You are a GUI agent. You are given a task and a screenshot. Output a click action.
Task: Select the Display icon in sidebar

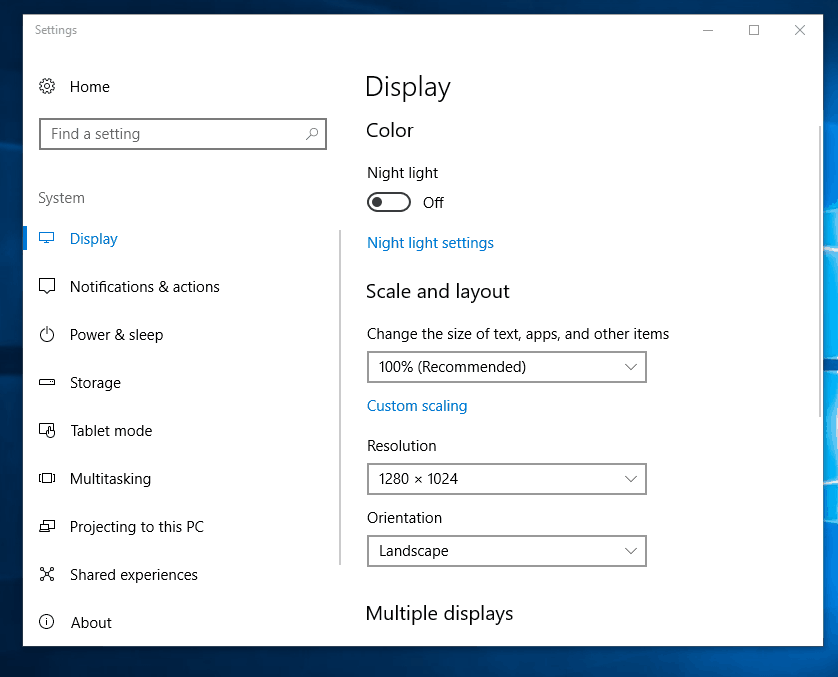pyautogui.click(x=47, y=239)
